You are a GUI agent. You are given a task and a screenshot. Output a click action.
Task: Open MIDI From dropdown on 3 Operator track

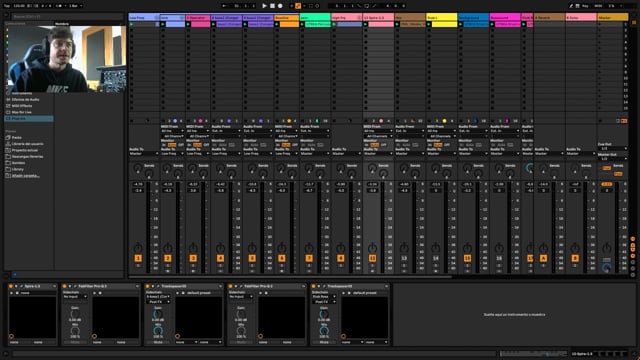tap(198, 131)
